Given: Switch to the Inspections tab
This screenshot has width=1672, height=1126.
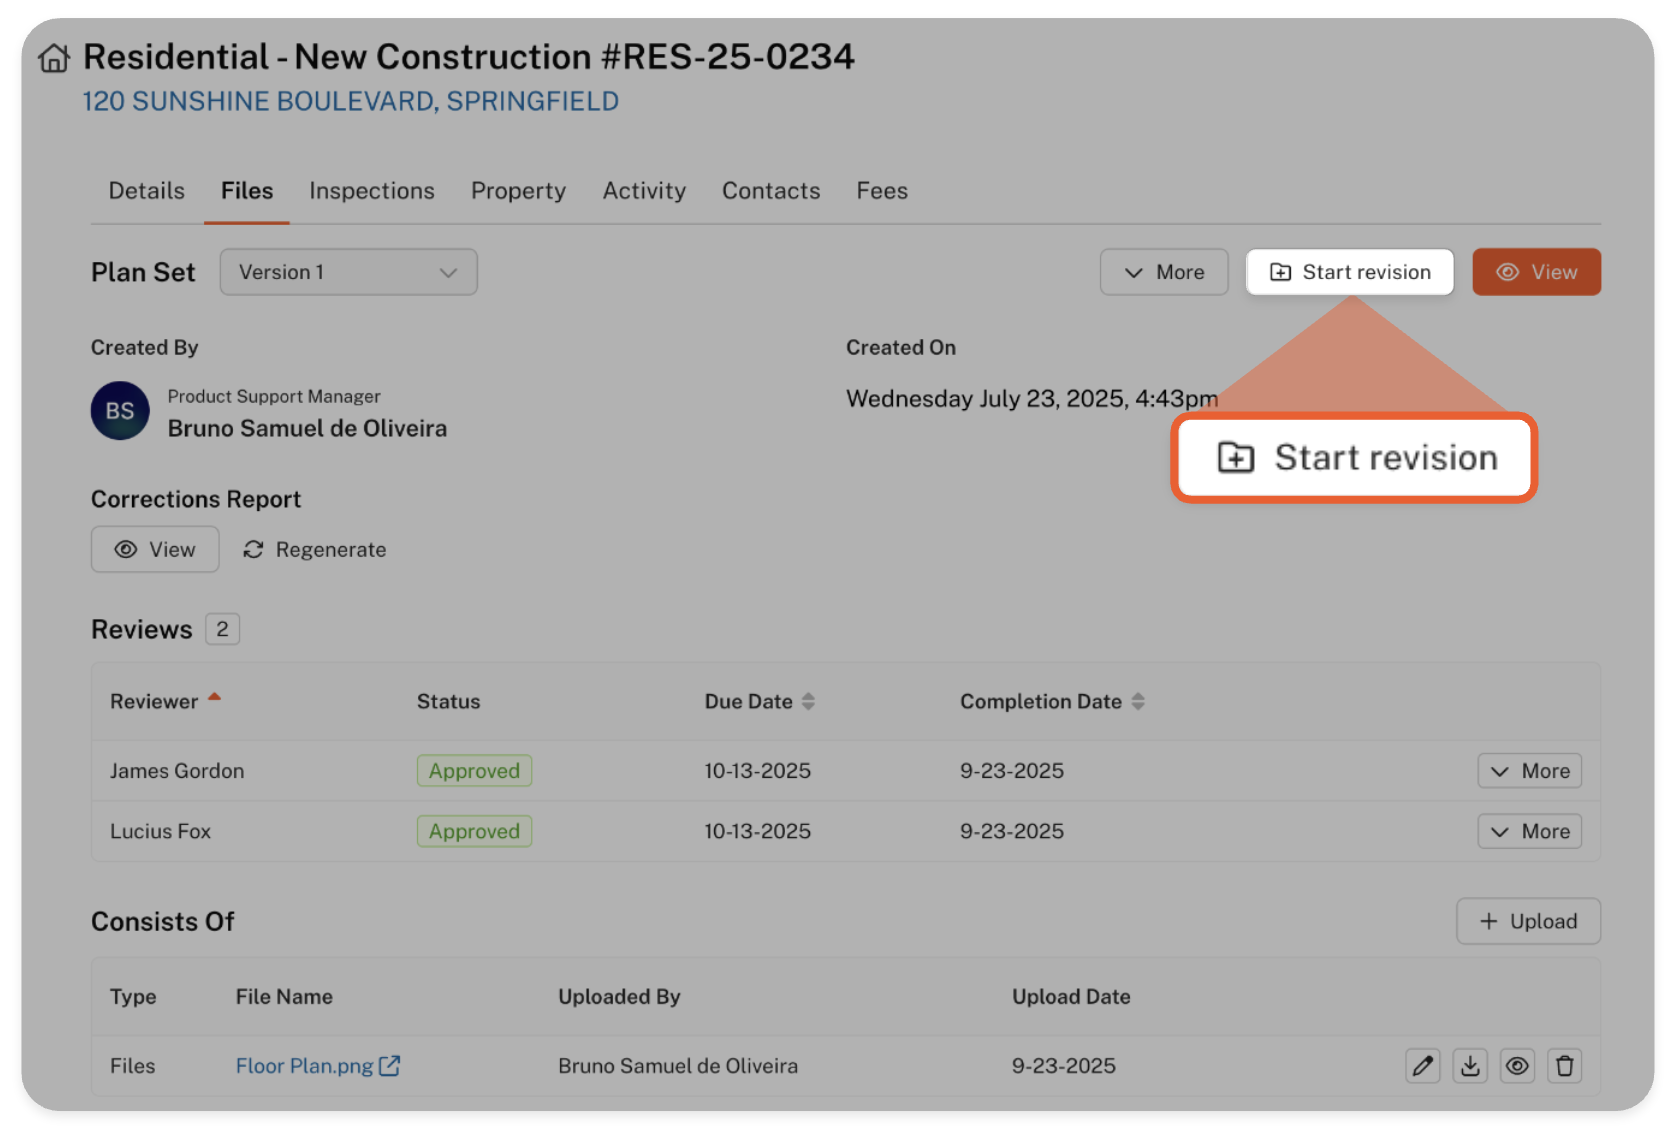Looking at the screenshot, I should 372,191.
